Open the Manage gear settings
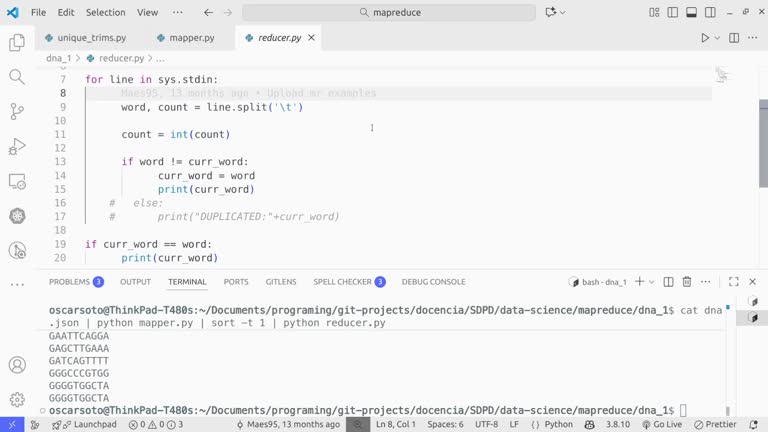The width and height of the screenshot is (768, 432). click(x=17, y=400)
